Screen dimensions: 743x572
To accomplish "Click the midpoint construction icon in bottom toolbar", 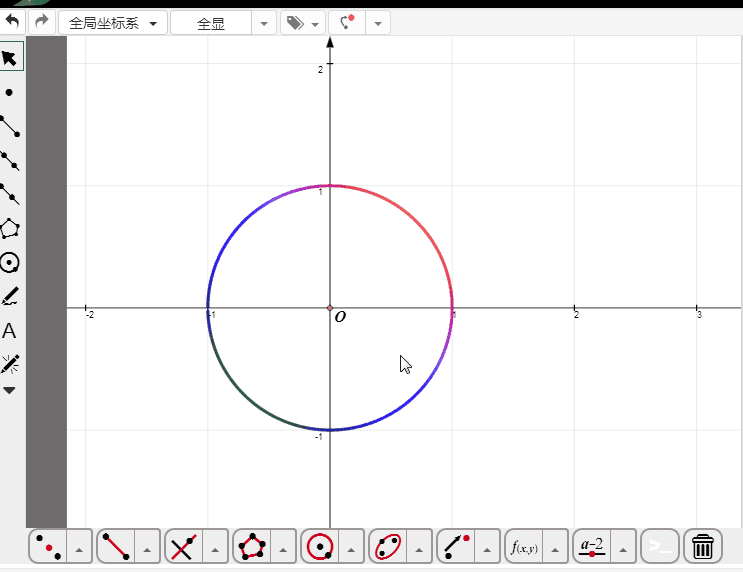I will (x=48, y=546).
